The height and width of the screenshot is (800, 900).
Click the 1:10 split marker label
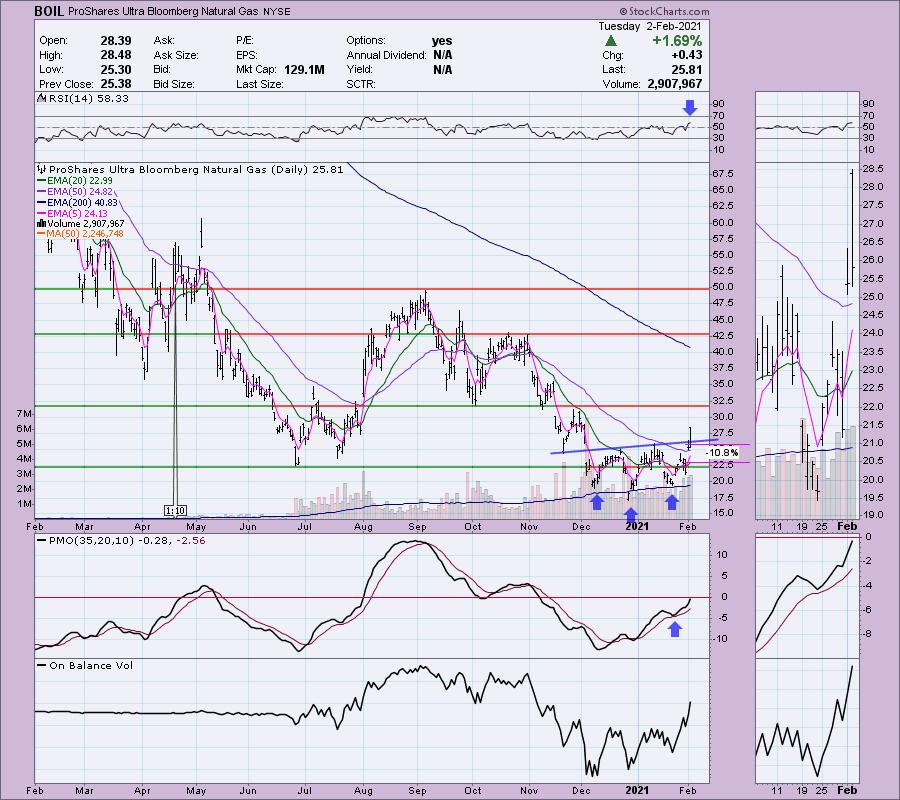coord(175,510)
